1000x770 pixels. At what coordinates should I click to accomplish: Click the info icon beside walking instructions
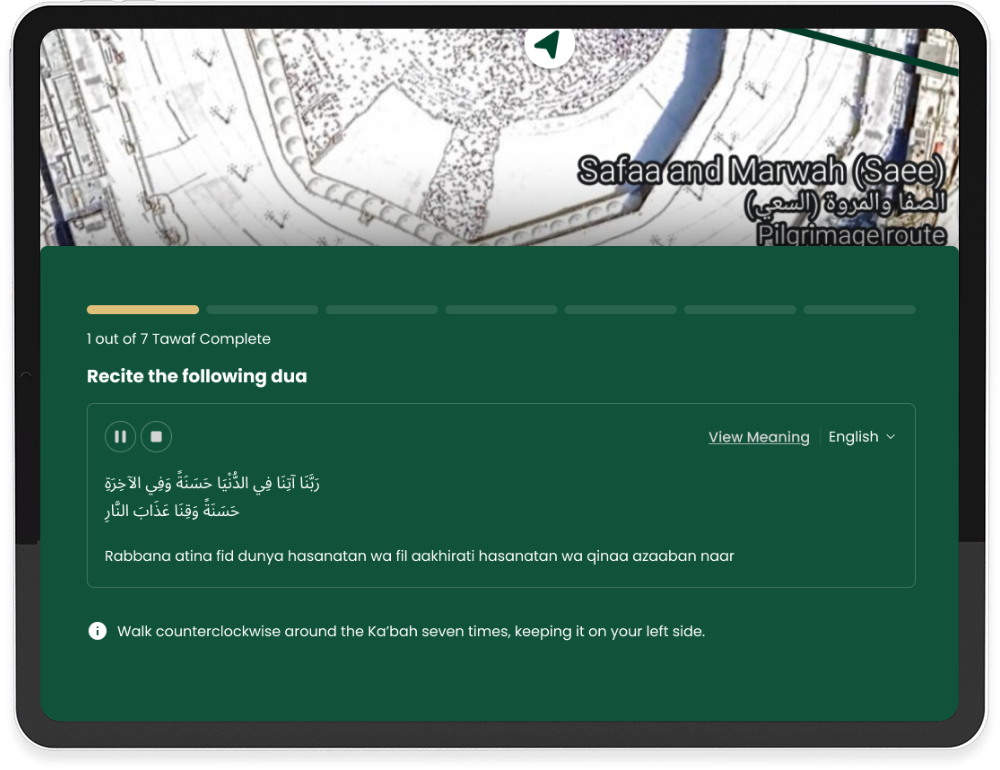pyautogui.click(x=97, y=631)
